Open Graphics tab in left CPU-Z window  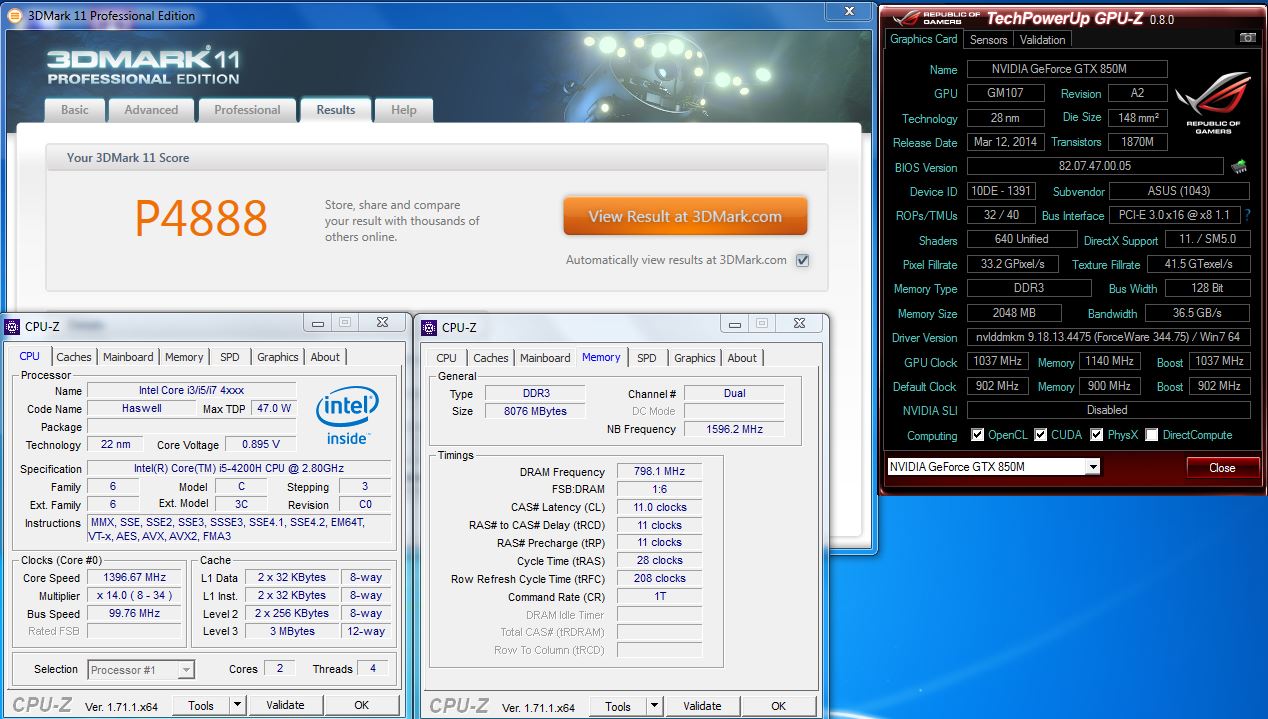pyautogui.click(x=278, y=357)
